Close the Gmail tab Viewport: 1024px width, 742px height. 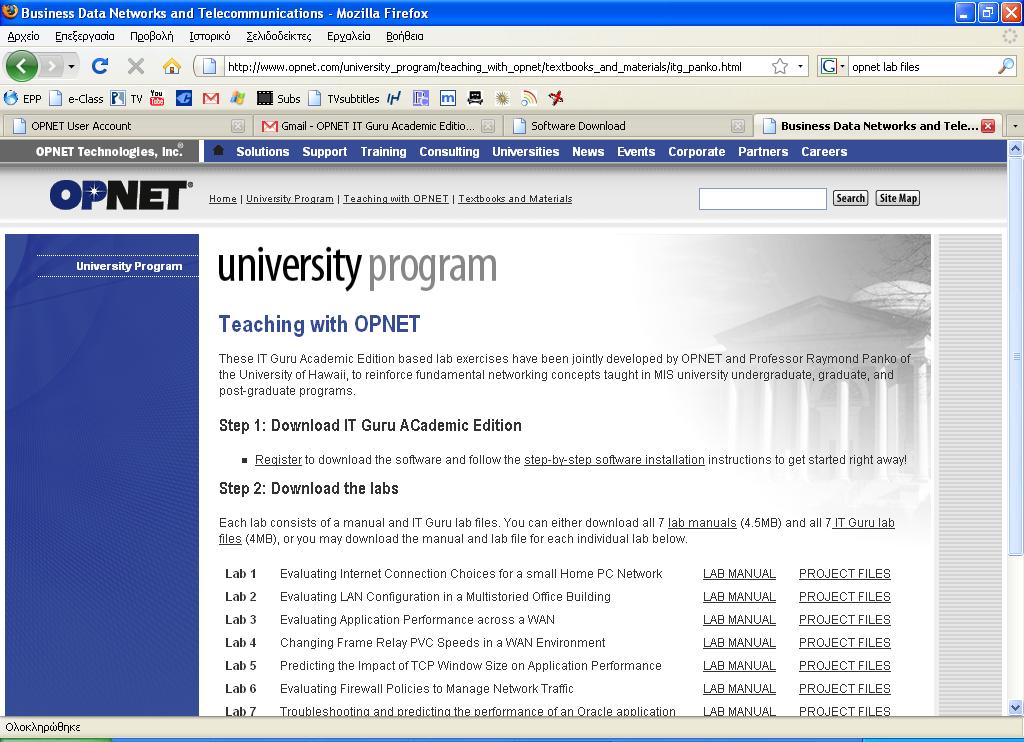tap(488, 126)
